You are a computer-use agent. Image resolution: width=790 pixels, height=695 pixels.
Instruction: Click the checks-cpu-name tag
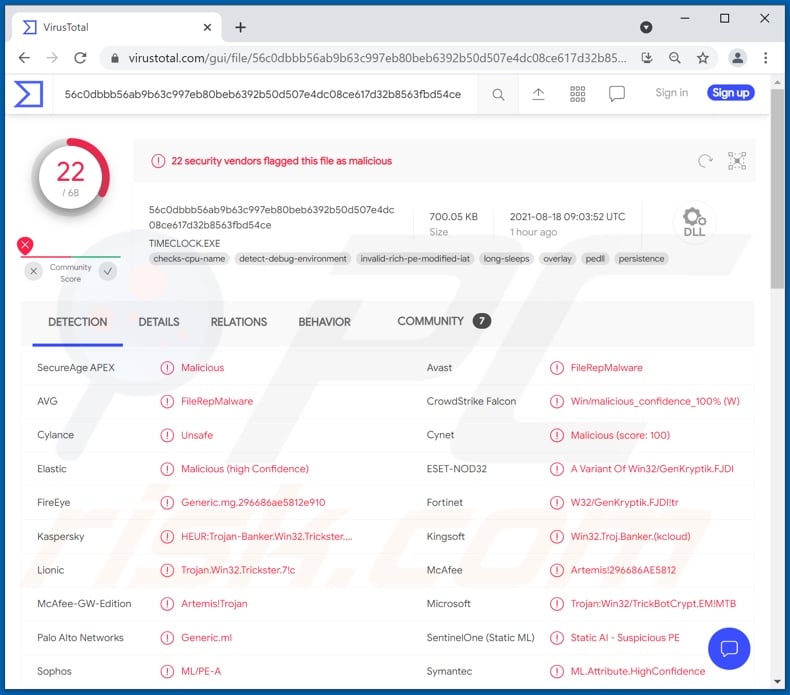tap(189, 259)
